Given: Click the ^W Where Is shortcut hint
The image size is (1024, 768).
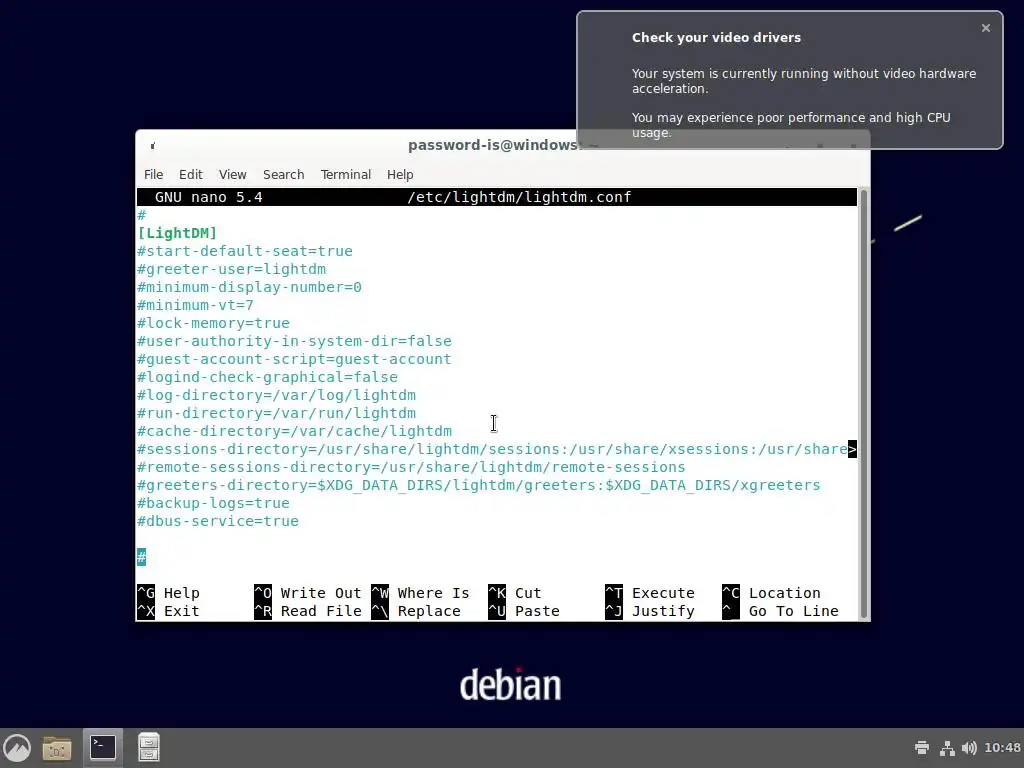Looking at the screenshot, I should [420, 593].
